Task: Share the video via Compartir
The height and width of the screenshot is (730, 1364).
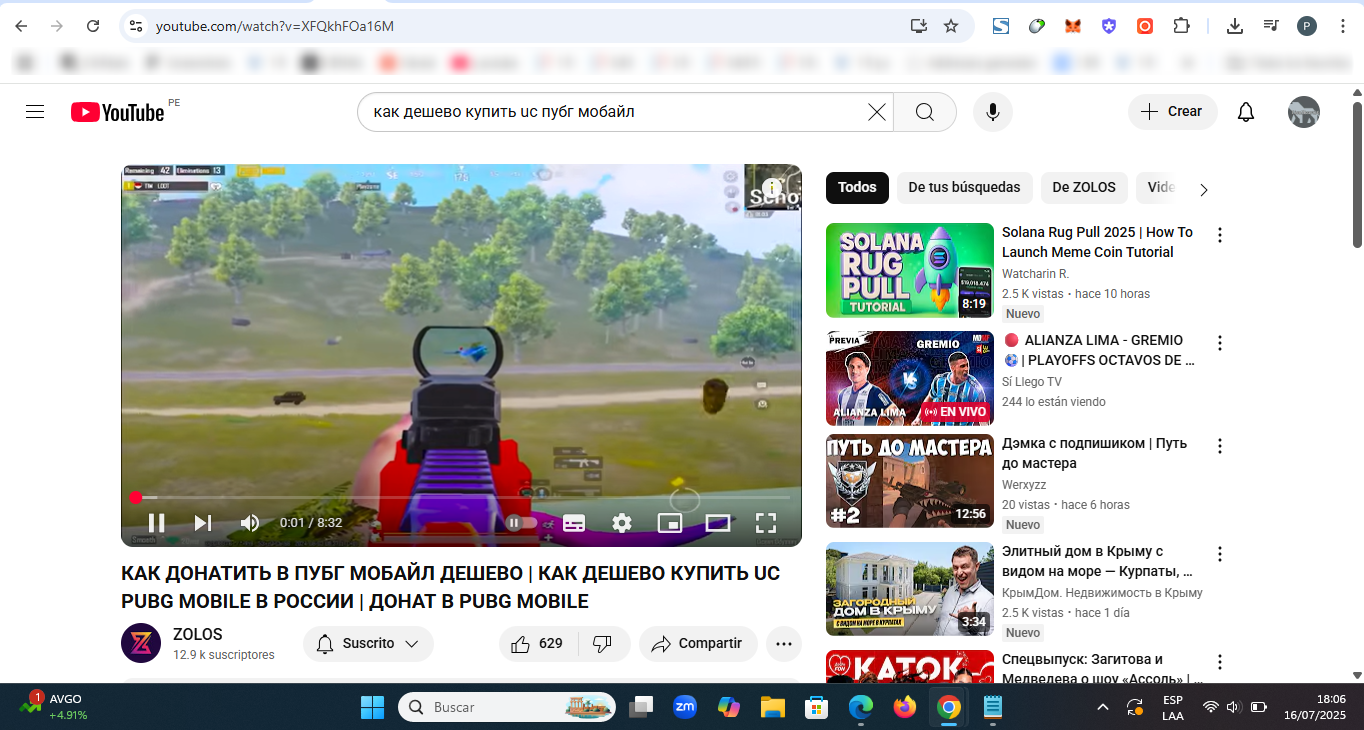Action: (698, 644)
